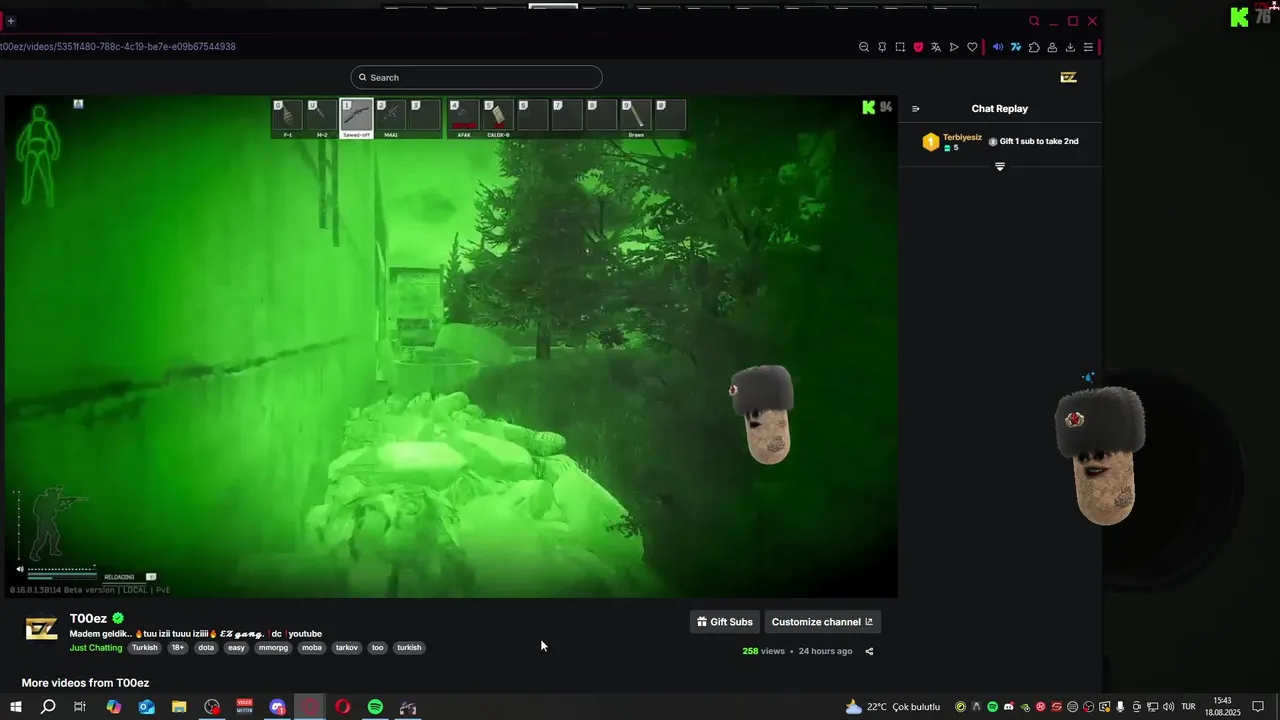Click the stream title starting Madem geldik
The height and width of the screenshot is (720, 1280).
click(x=195, y=633)
